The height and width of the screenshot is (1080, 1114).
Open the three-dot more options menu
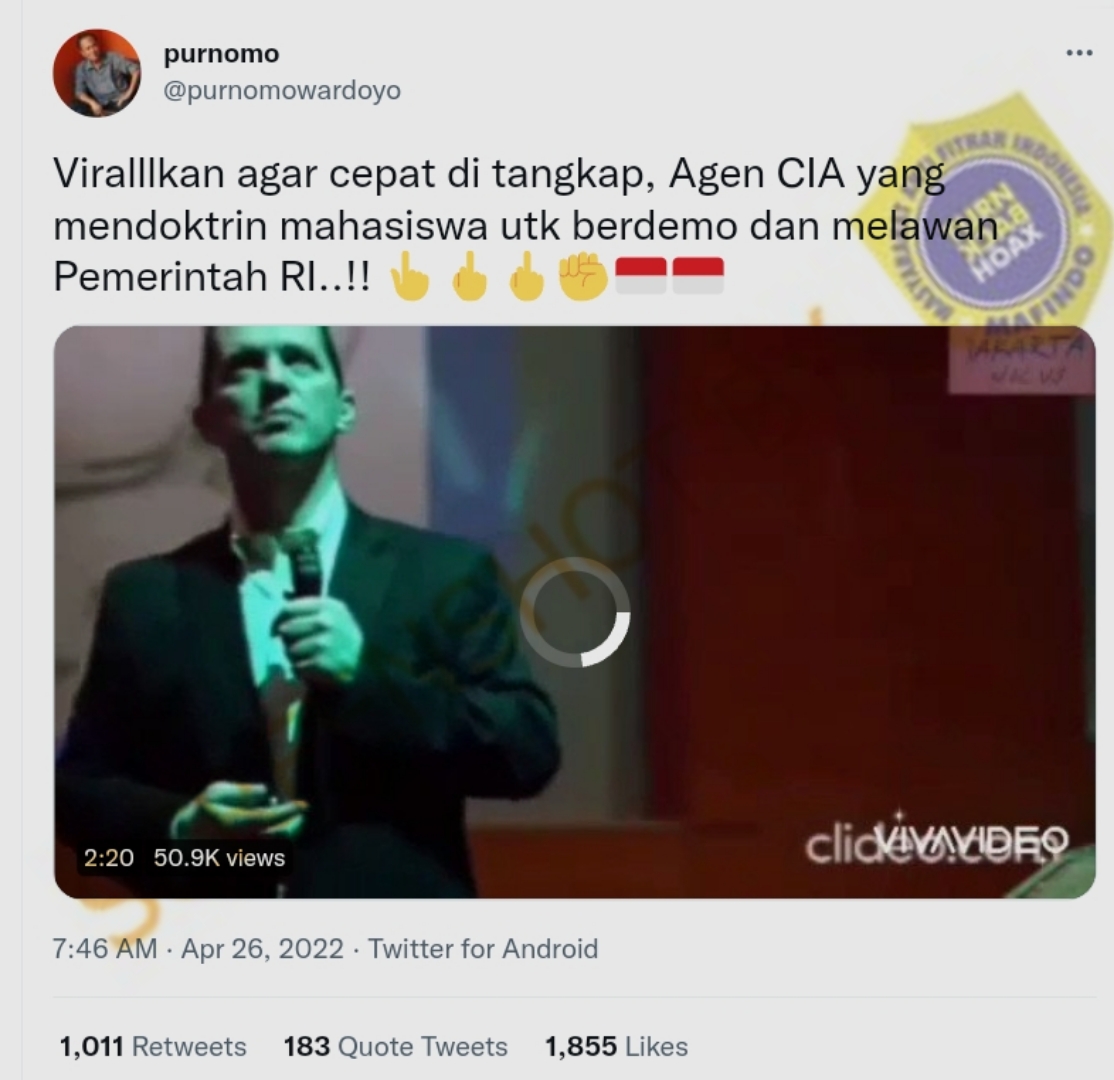(1079, 53)
